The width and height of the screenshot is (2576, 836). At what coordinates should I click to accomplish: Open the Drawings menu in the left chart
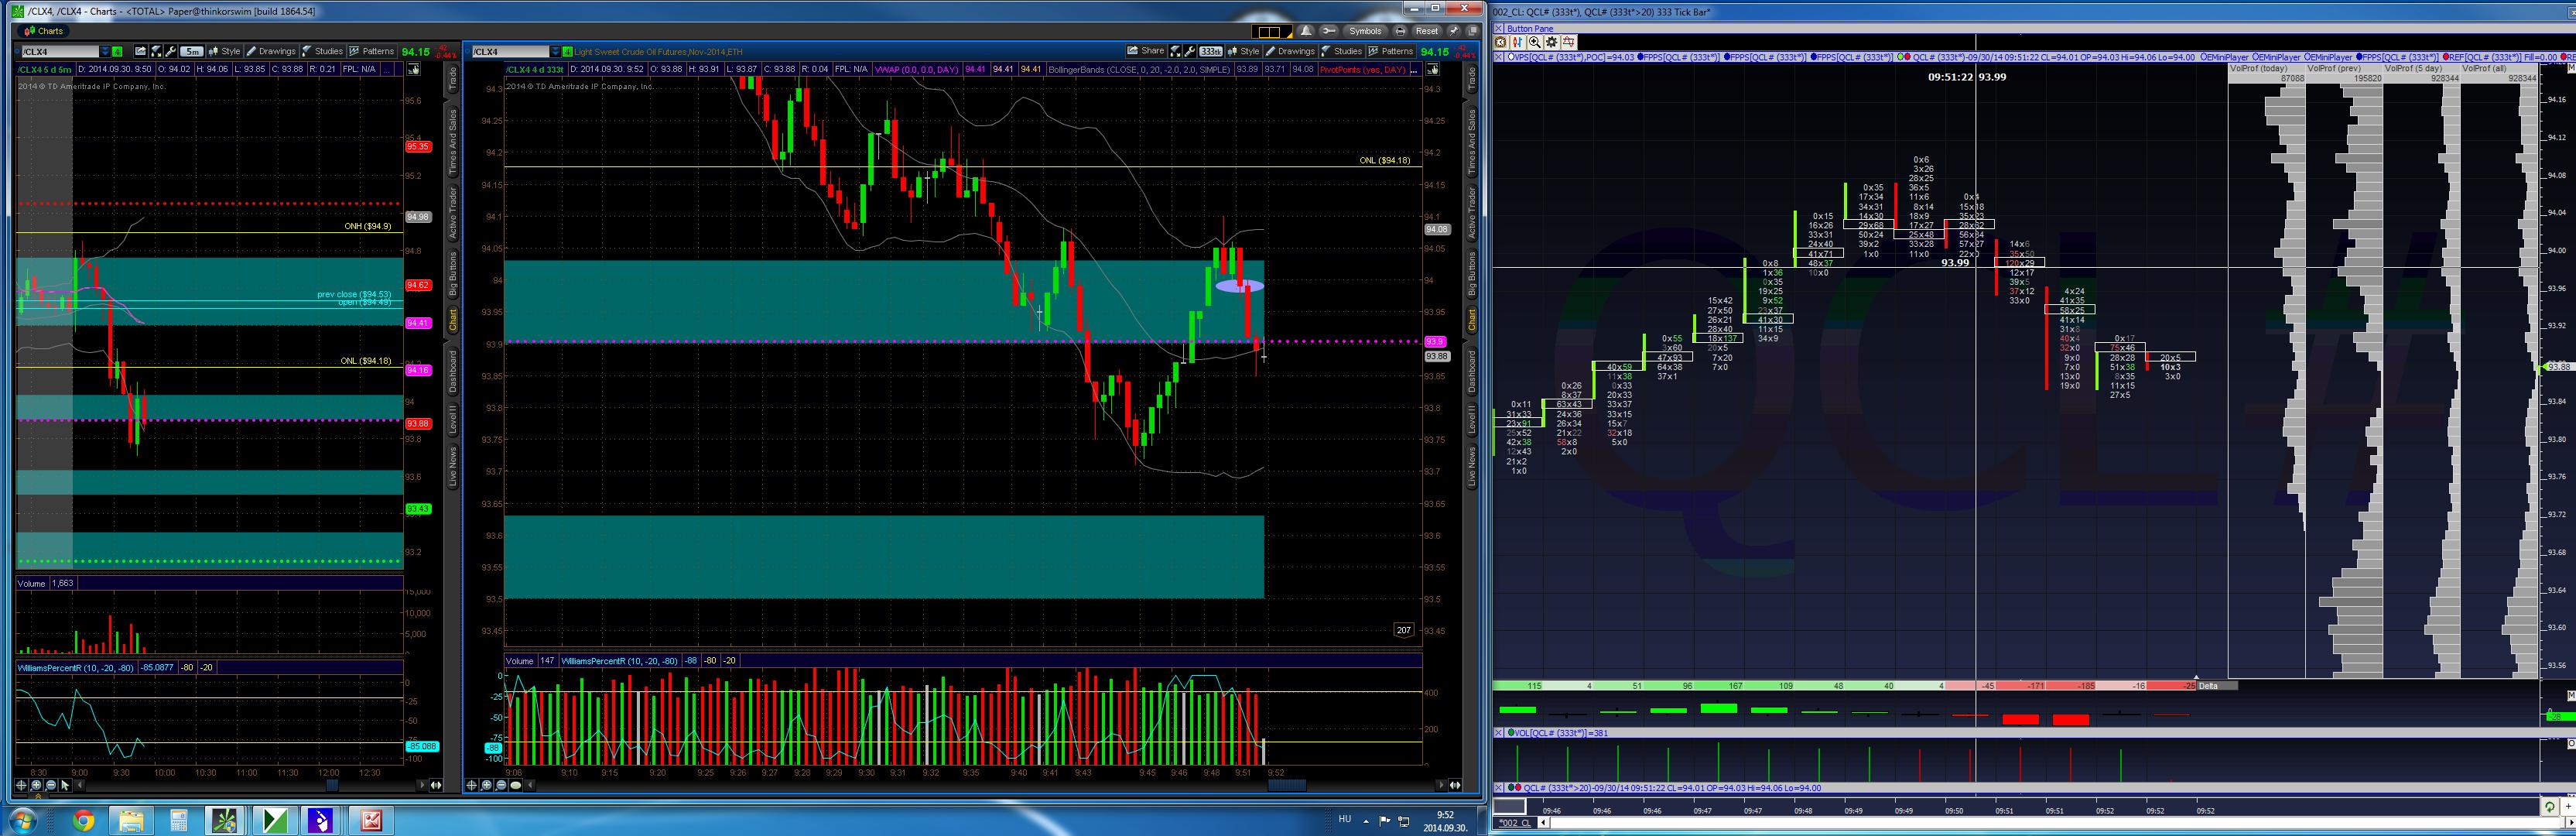click(271, 51)
